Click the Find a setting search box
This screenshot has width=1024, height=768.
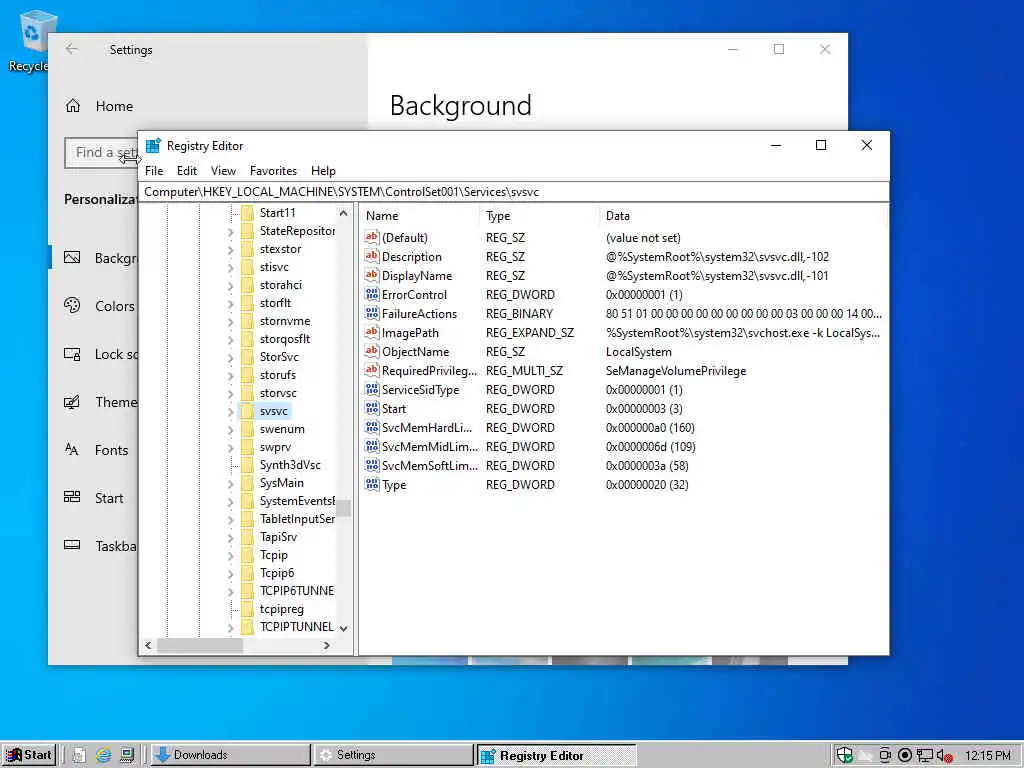[101, 152]
